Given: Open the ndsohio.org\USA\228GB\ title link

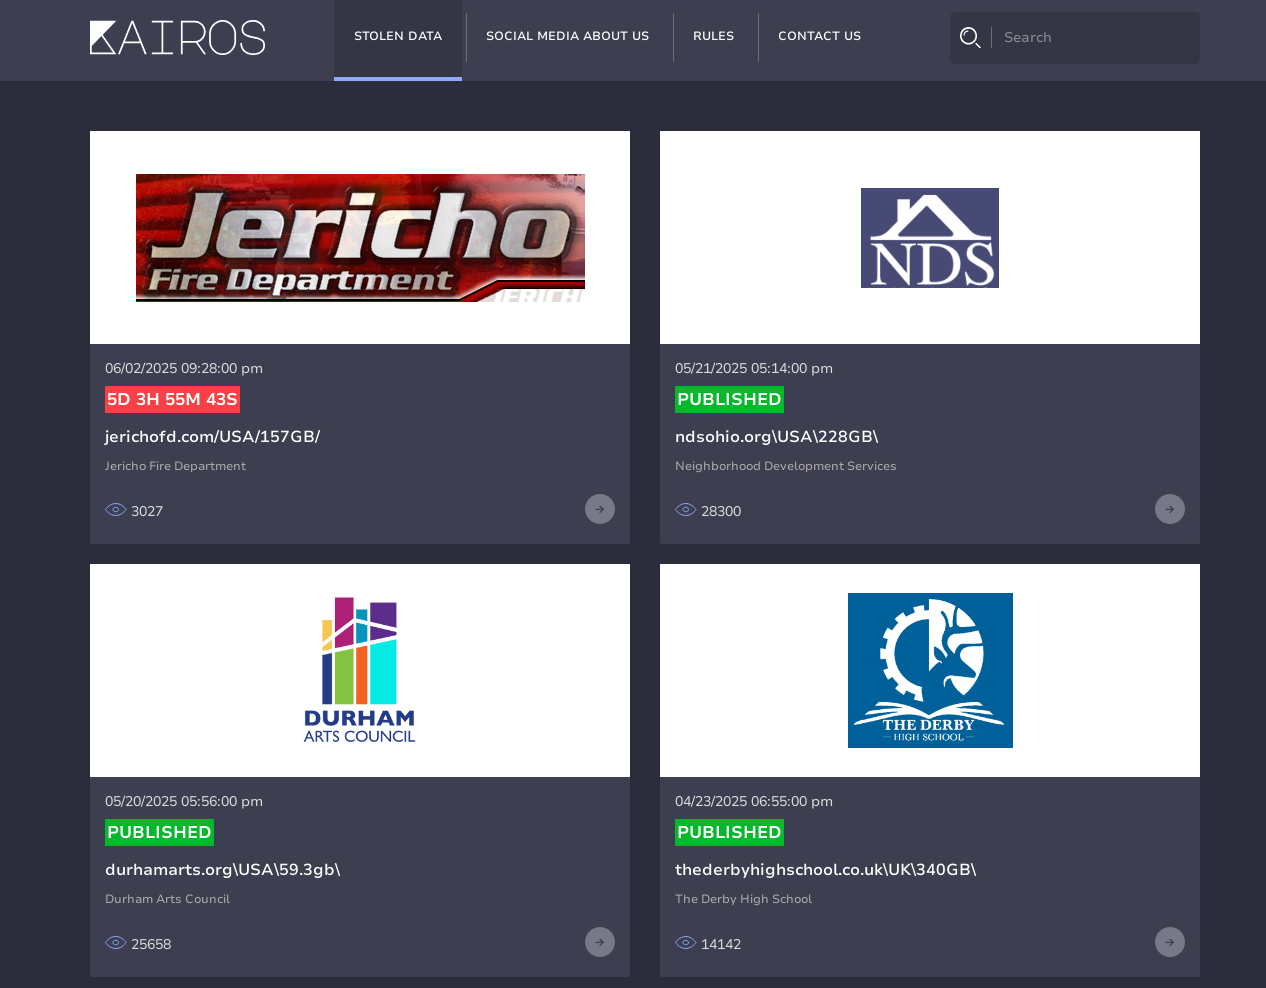Looking at the screenshot, I should coord(777,437).
